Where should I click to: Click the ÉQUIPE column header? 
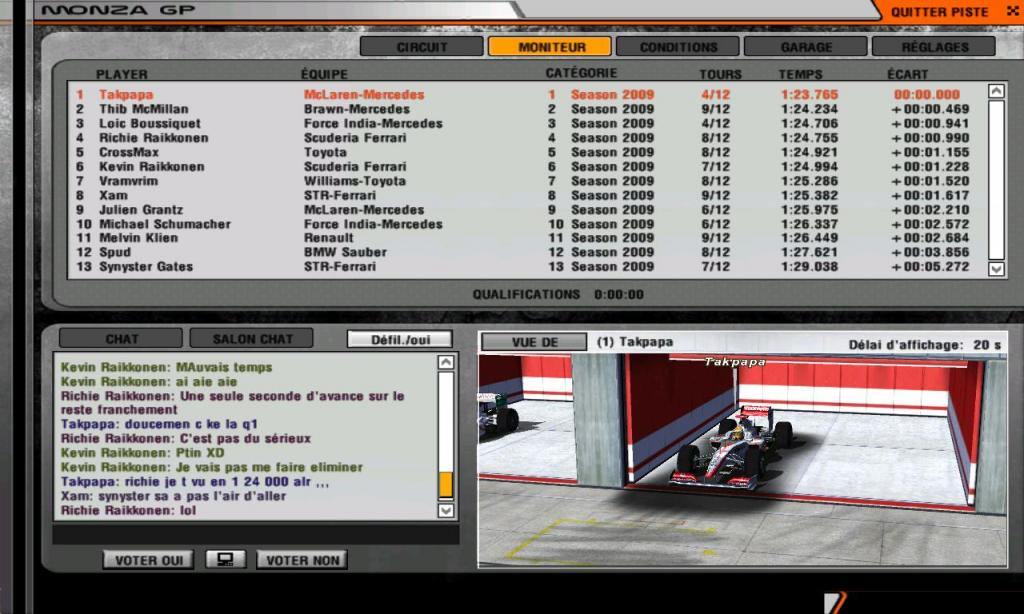click(324, 74)
